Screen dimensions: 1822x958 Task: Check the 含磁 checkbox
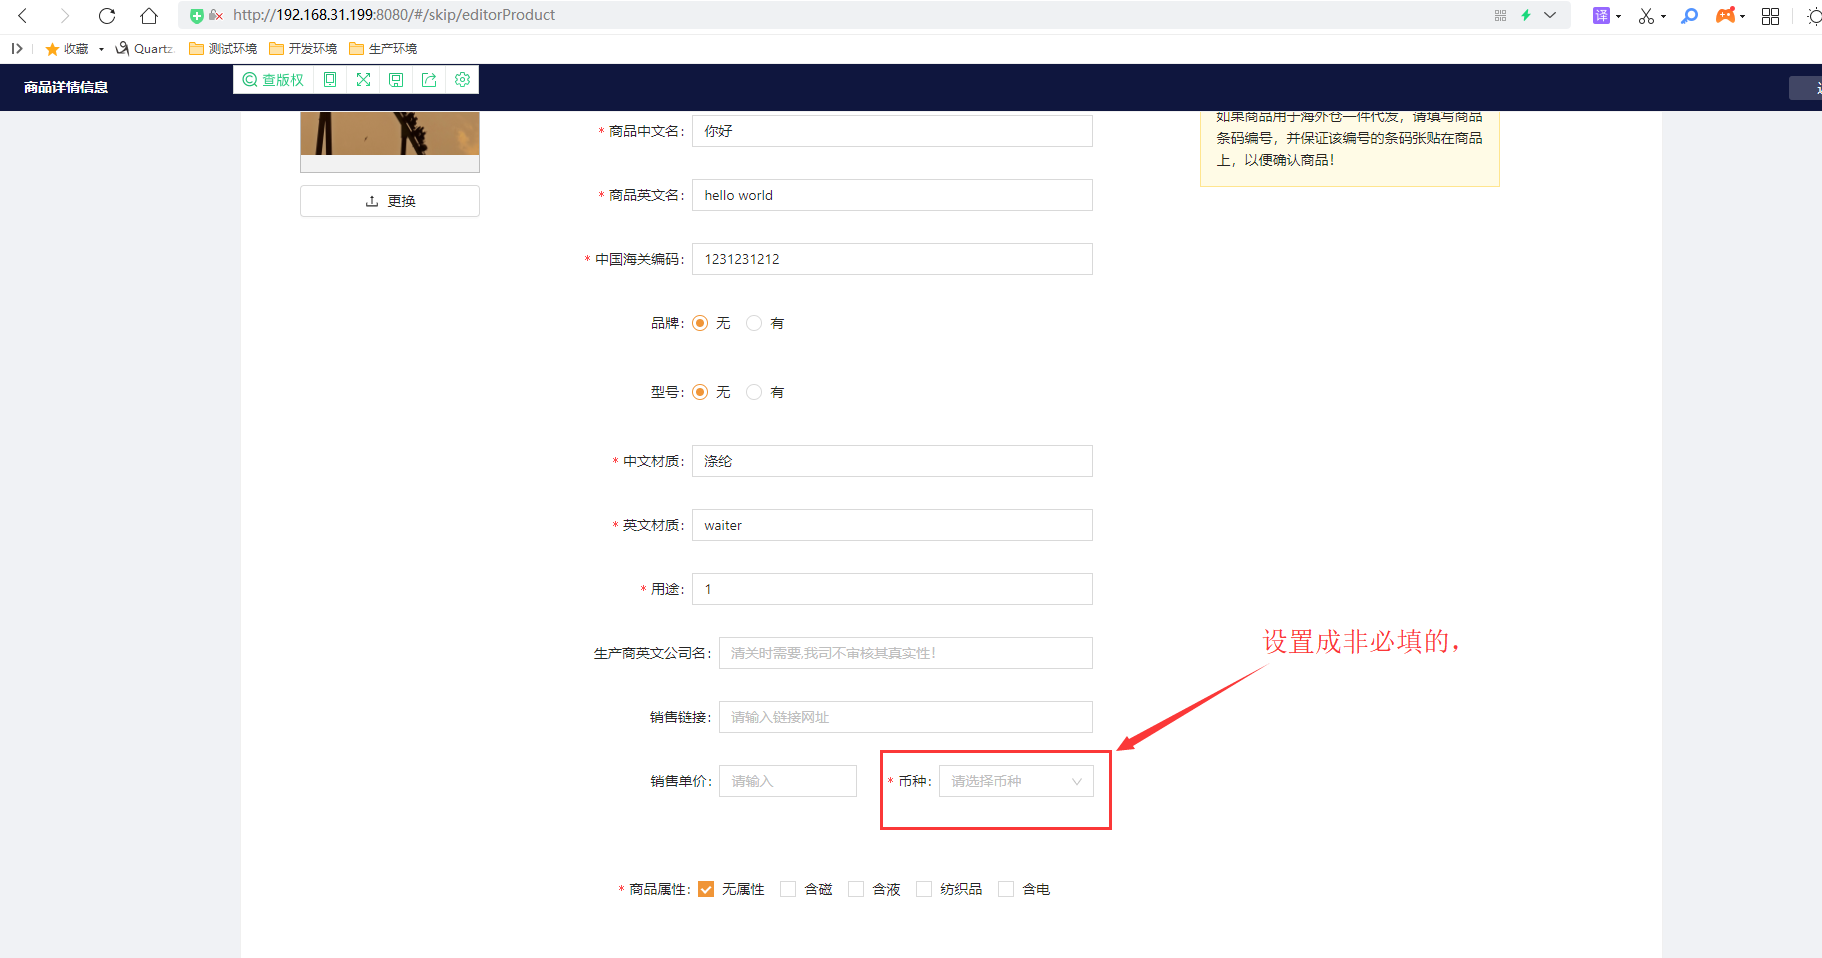(x=788, y=889)
